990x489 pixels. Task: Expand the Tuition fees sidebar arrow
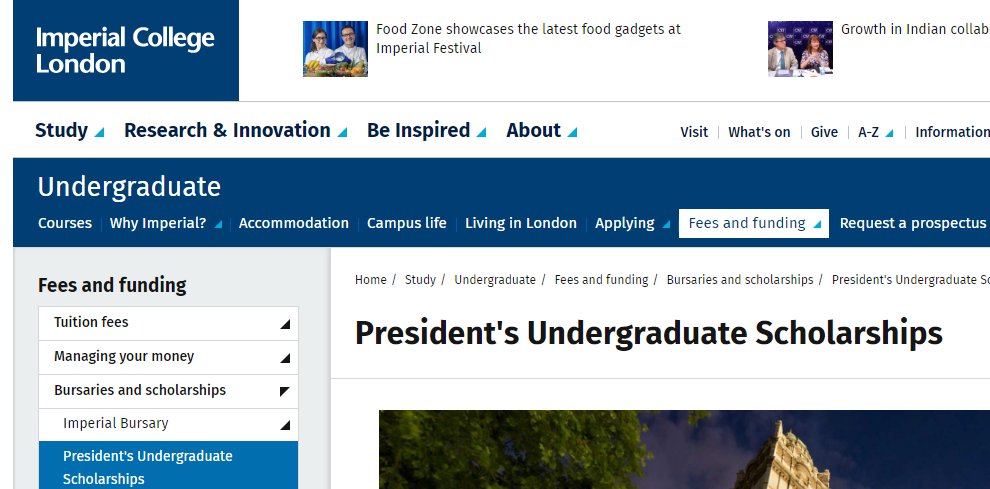pyautogui.click(x=285, y=324)
